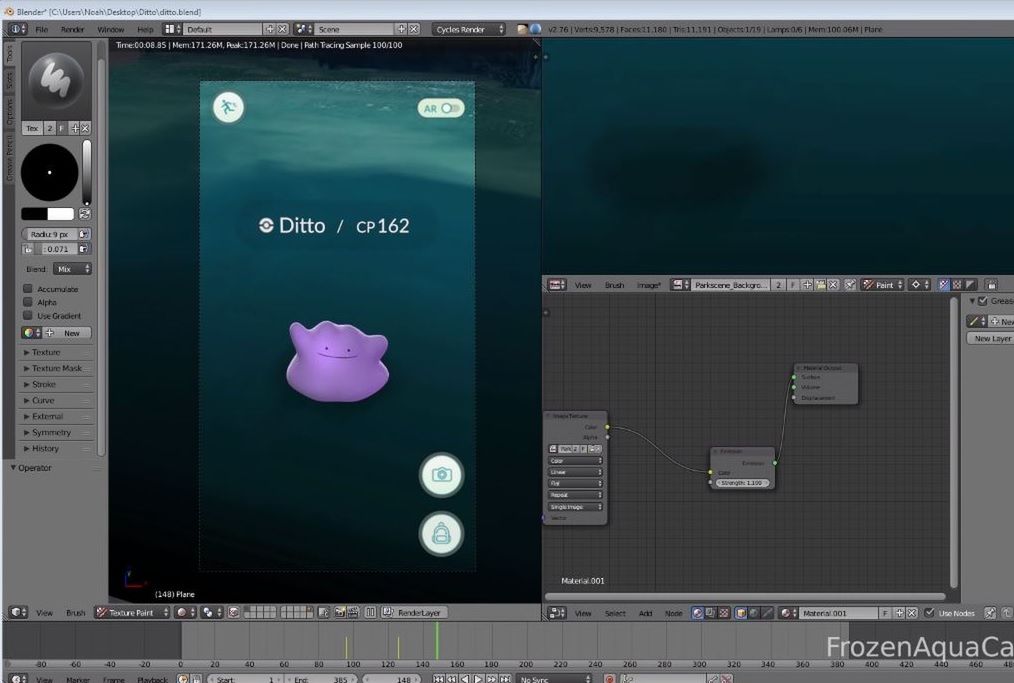
Task: Open the palette browse dropdown icon
Action: point(31,333)
